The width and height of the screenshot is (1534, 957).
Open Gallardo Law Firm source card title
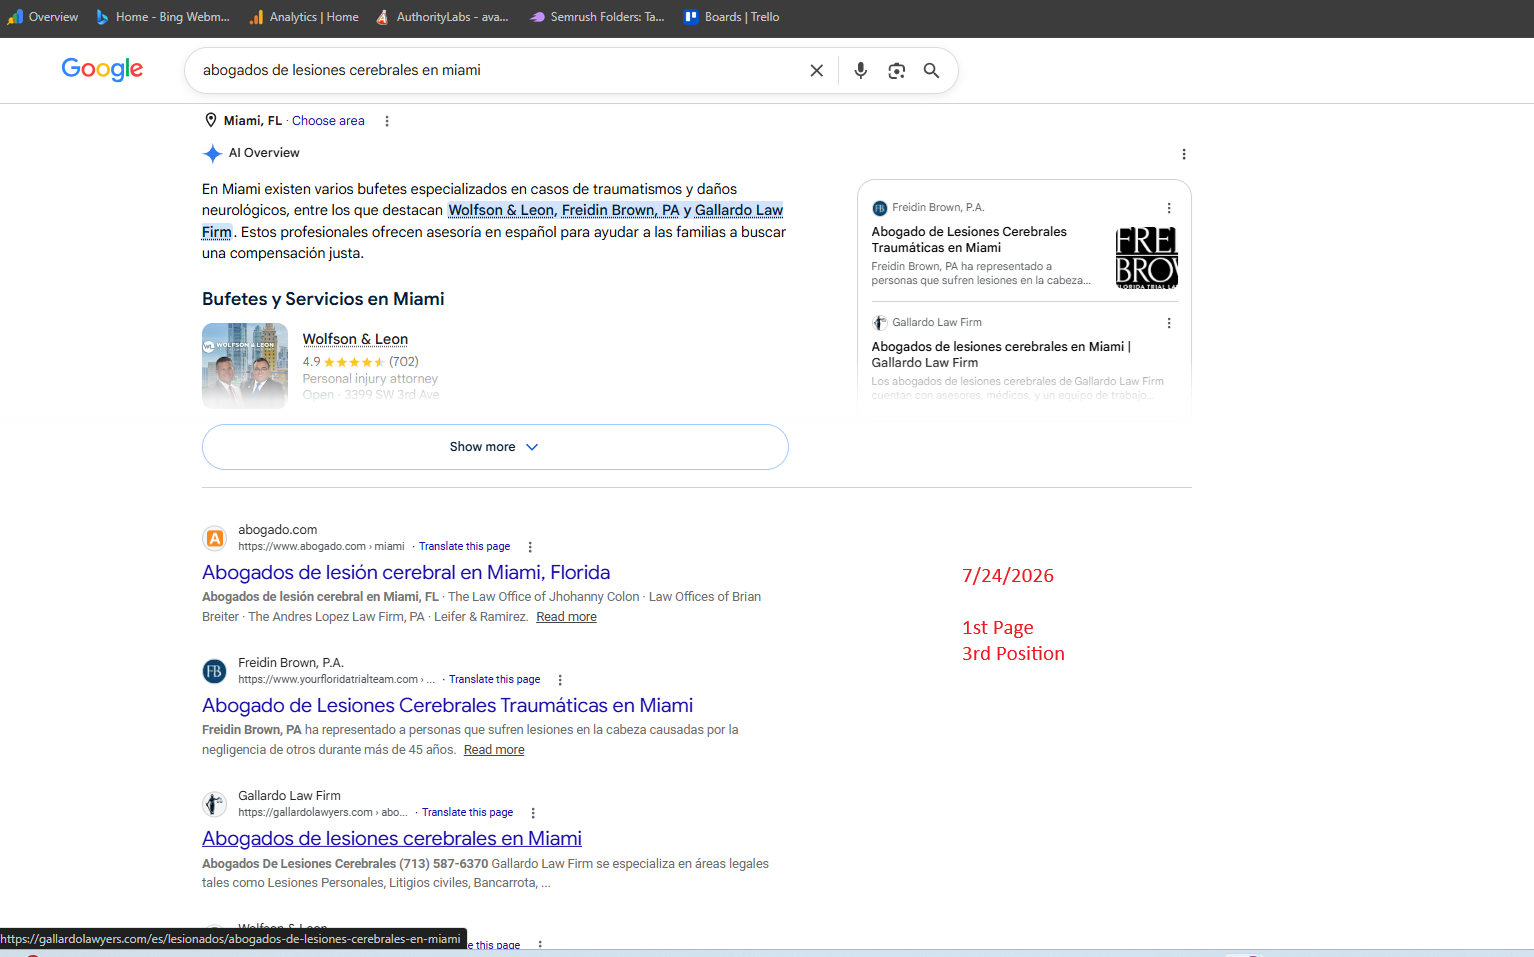click(x=1001, y=355)
